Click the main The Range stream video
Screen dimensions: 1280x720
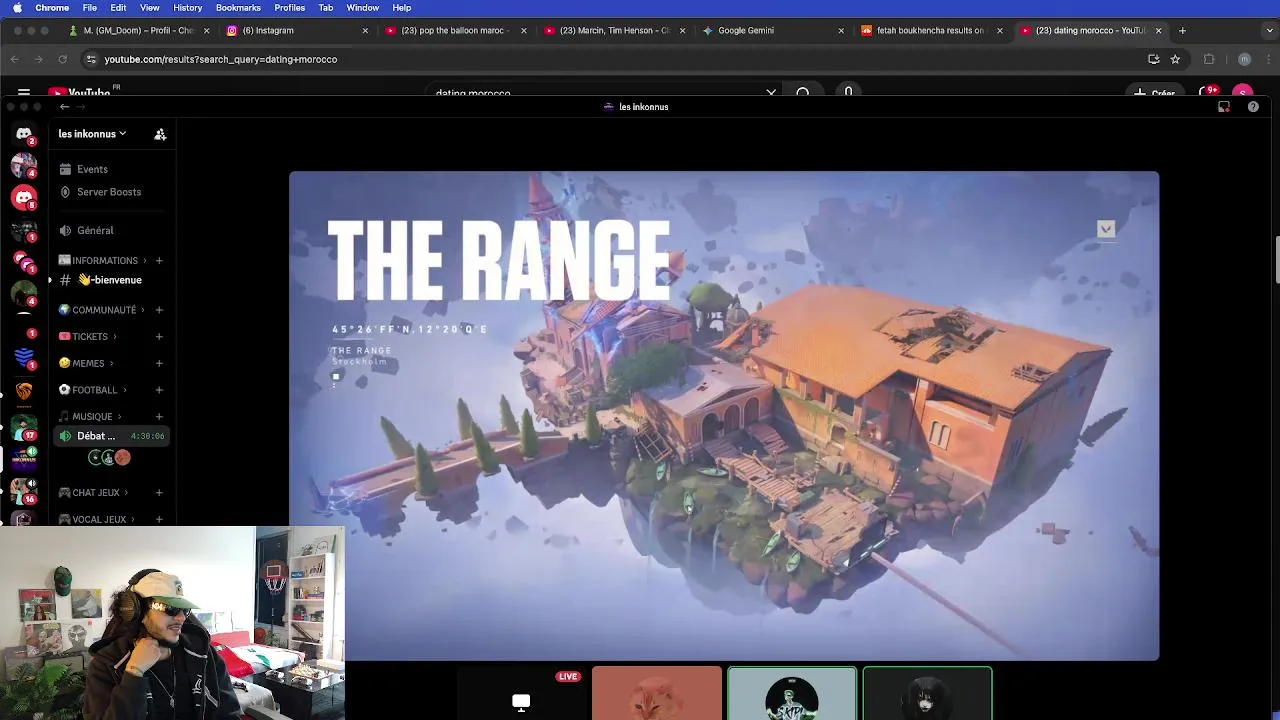coord(724,416)
